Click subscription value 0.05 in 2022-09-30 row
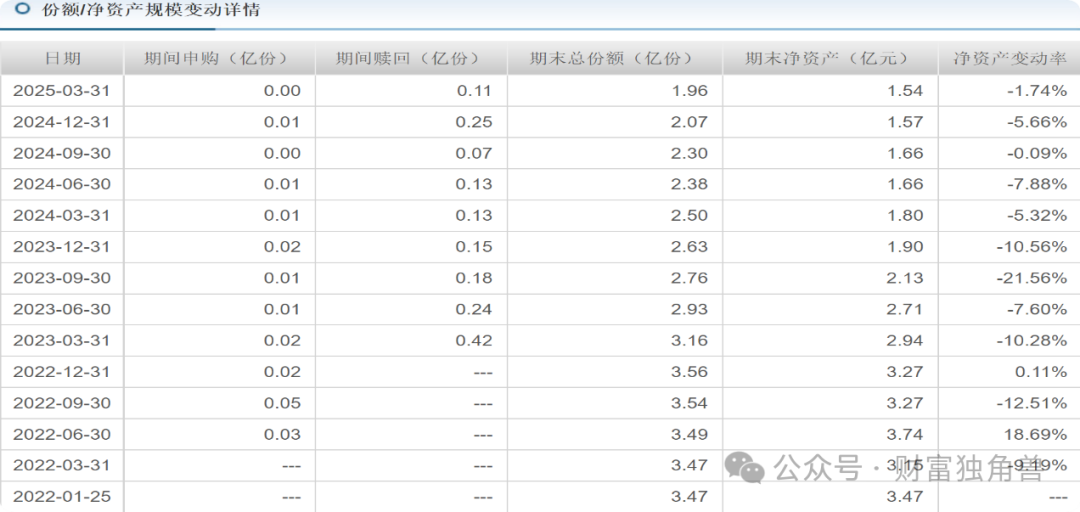Screen dimensions: 1080x512 point(282,402)
